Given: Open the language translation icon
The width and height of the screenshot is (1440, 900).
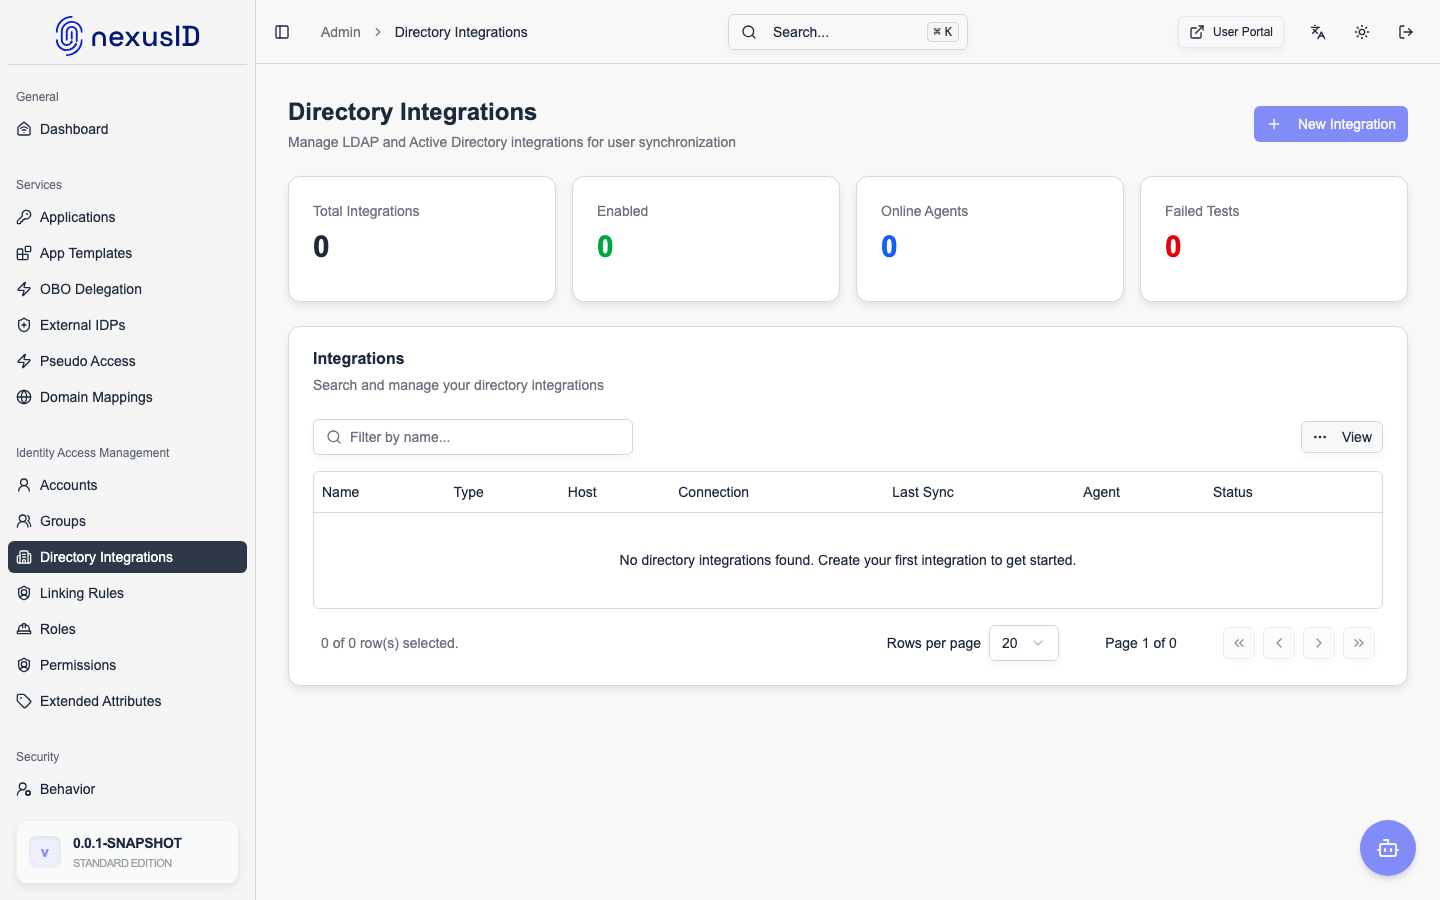Looking at the screenshot, I should [1318, 32].
